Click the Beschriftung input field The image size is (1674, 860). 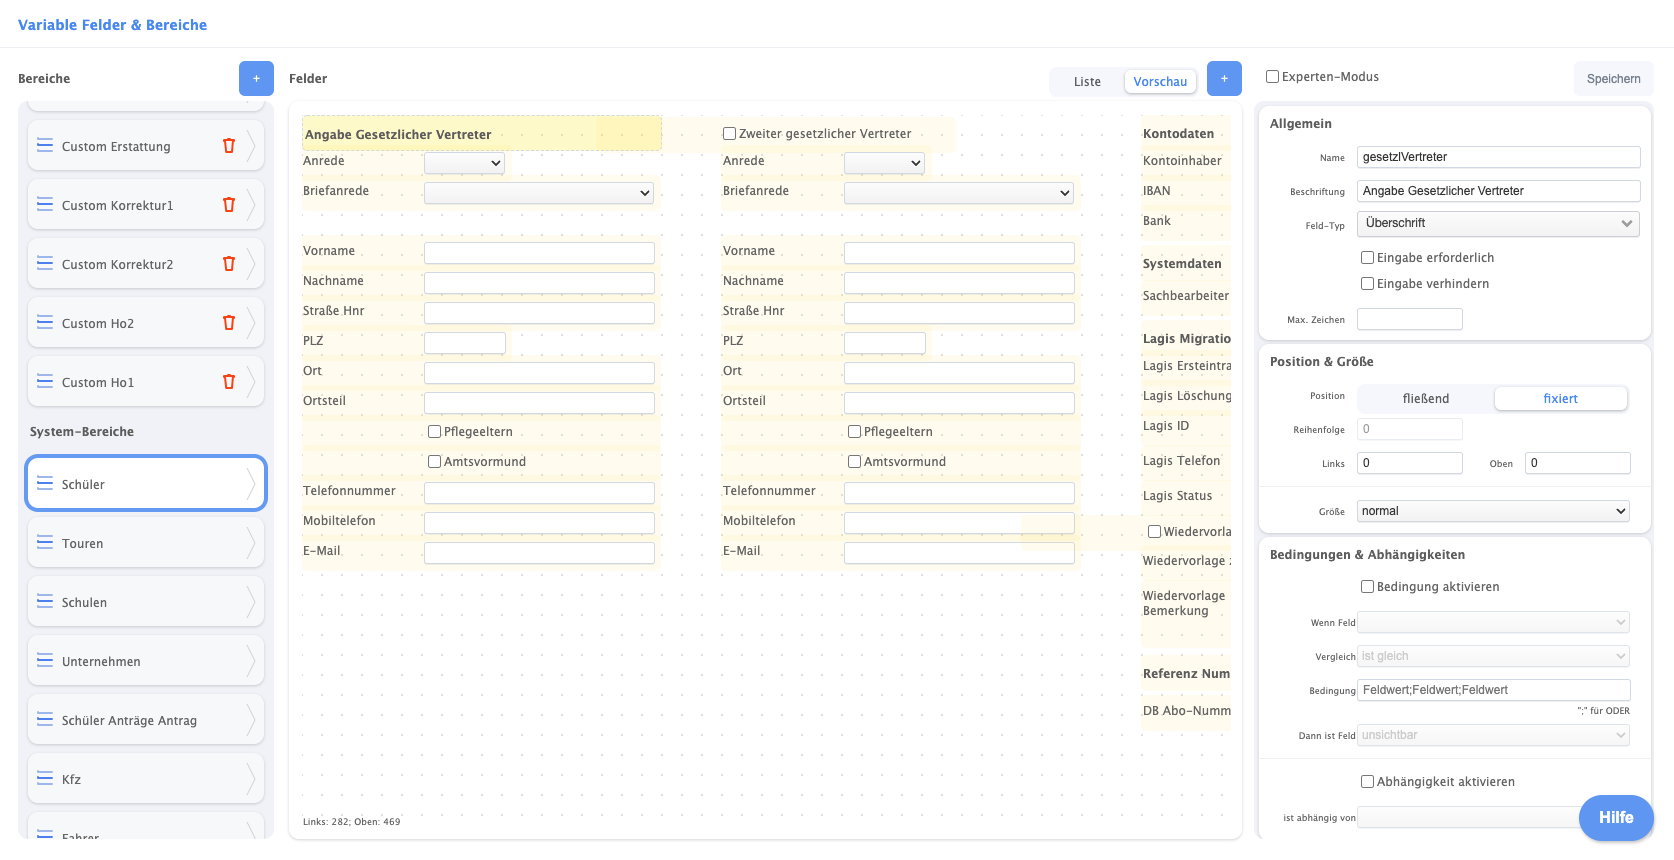coord(1498,191)
